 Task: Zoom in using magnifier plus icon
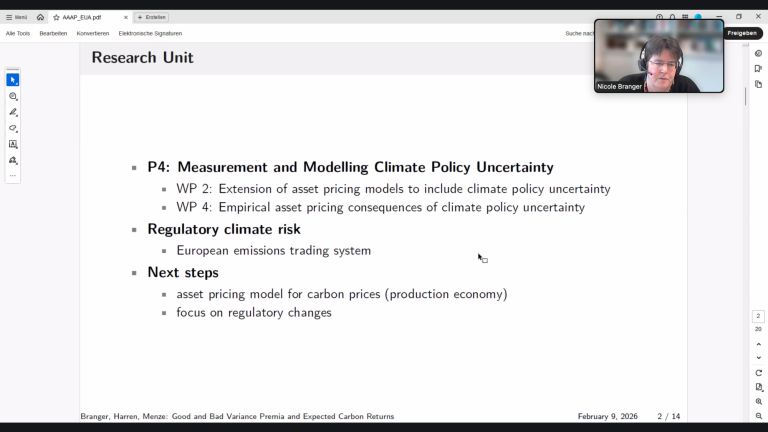759,402
